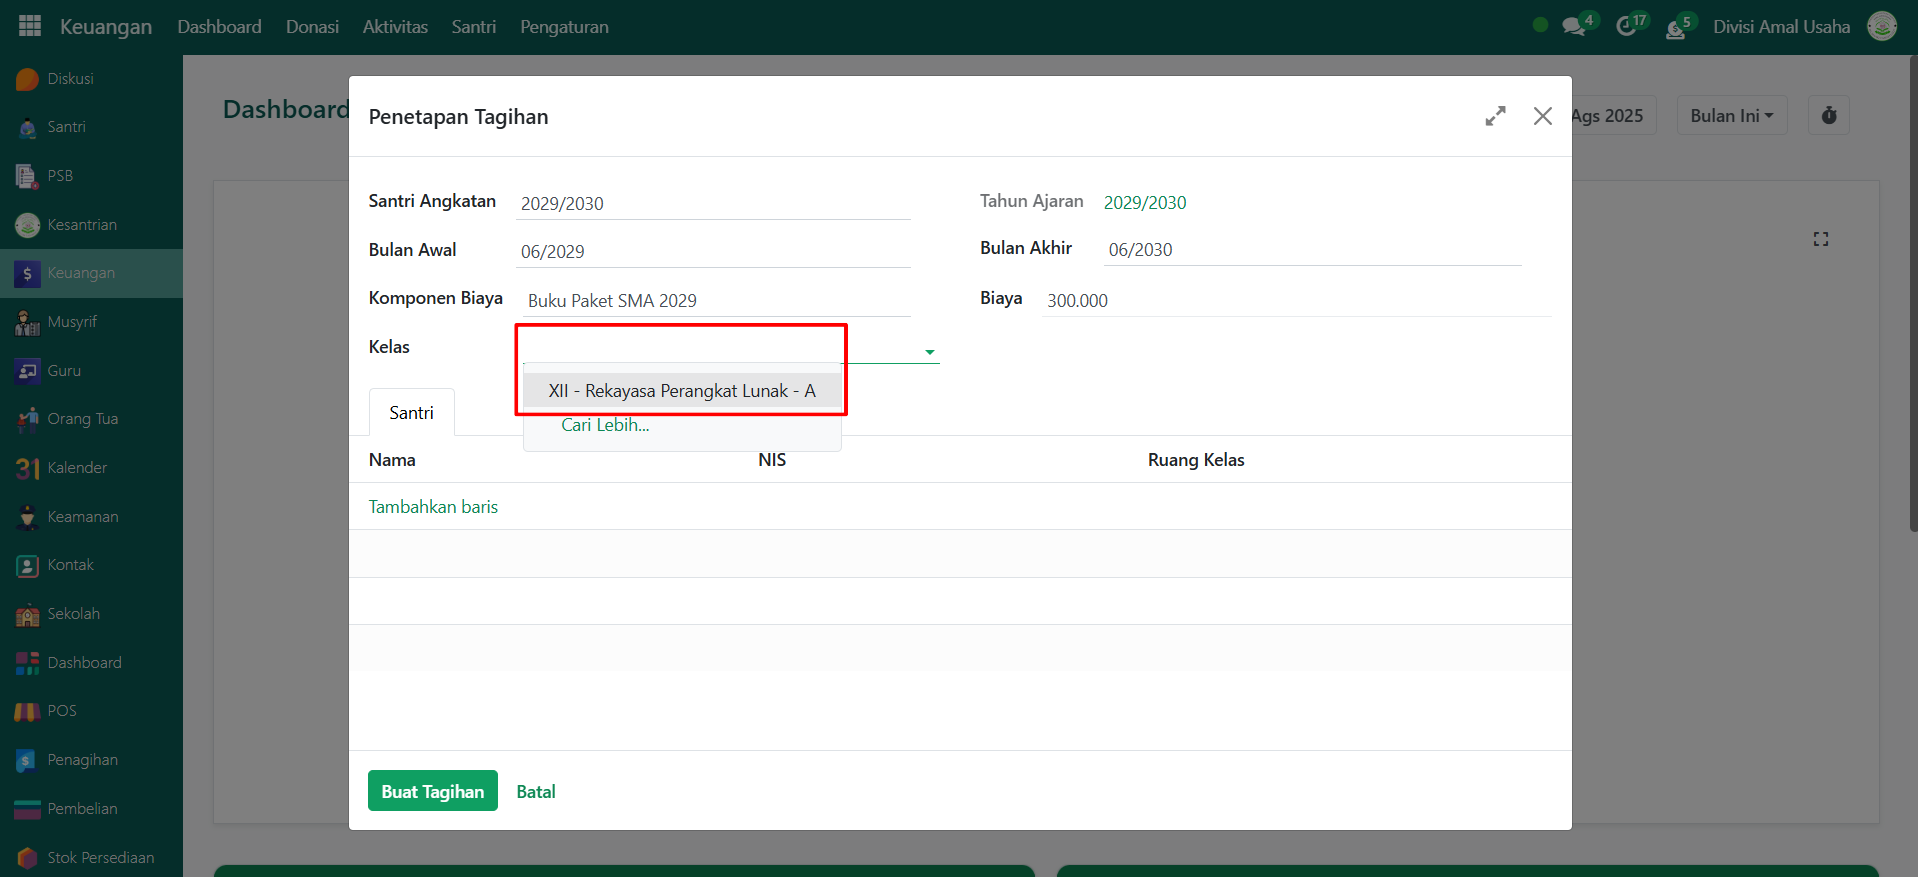This screenshot has height=877, width=1918.
Task: Expand the Kelas dropdown arrow
Action: tap(929, 352)
